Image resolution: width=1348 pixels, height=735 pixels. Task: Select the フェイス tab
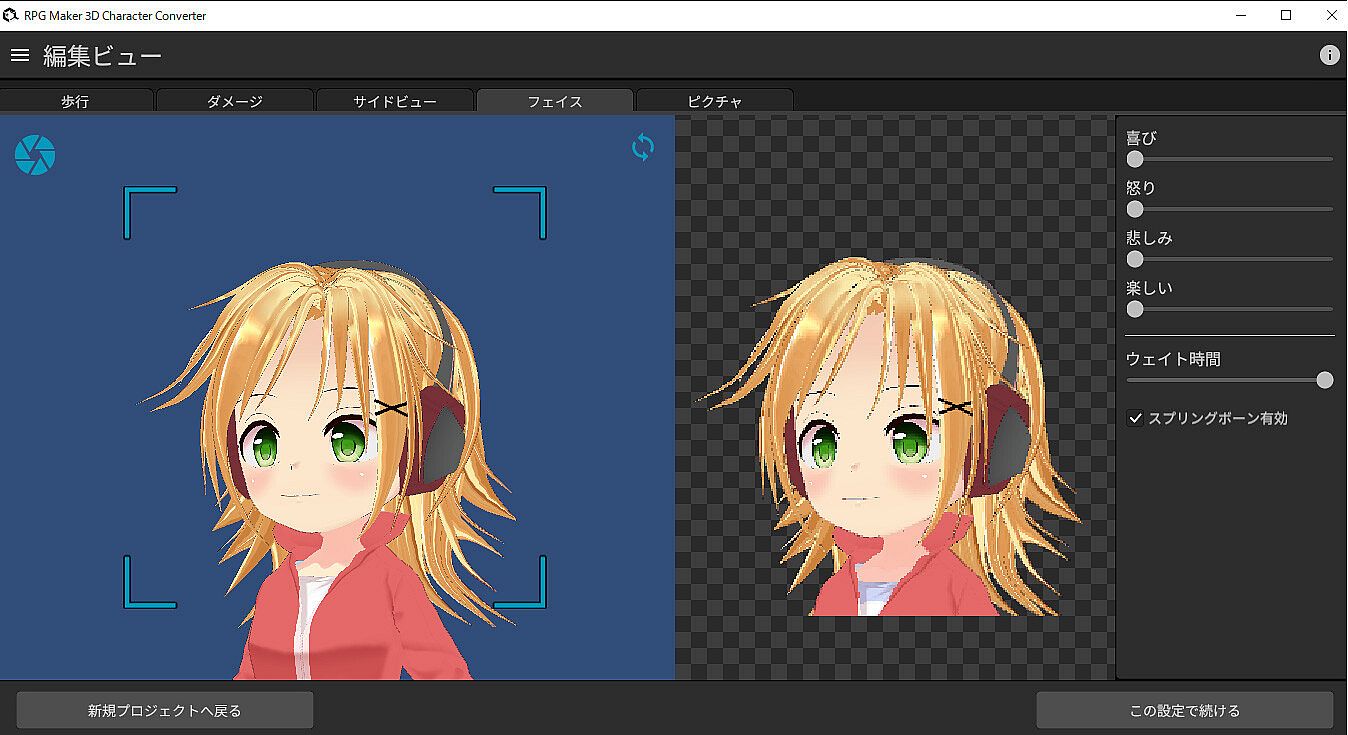(x=555, y=101)
